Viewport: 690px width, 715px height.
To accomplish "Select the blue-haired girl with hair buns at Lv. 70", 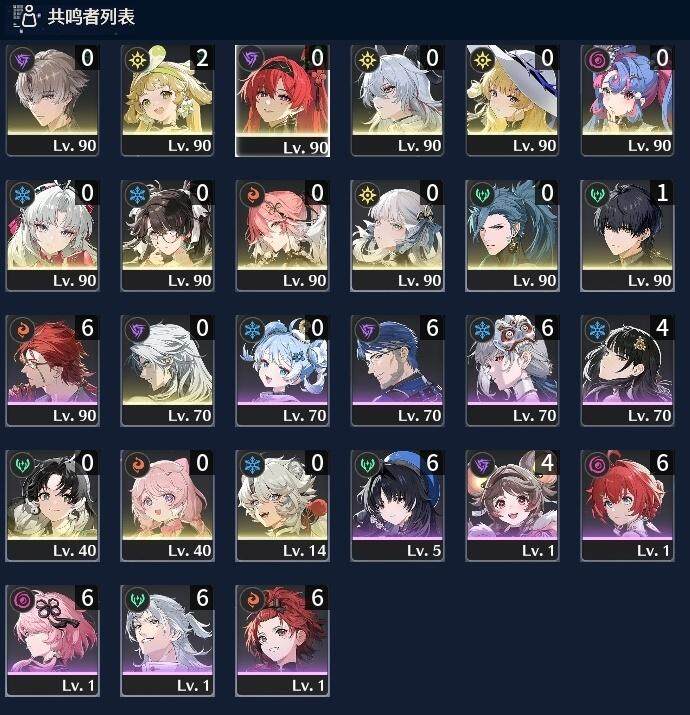I will (x=282, y=371).
